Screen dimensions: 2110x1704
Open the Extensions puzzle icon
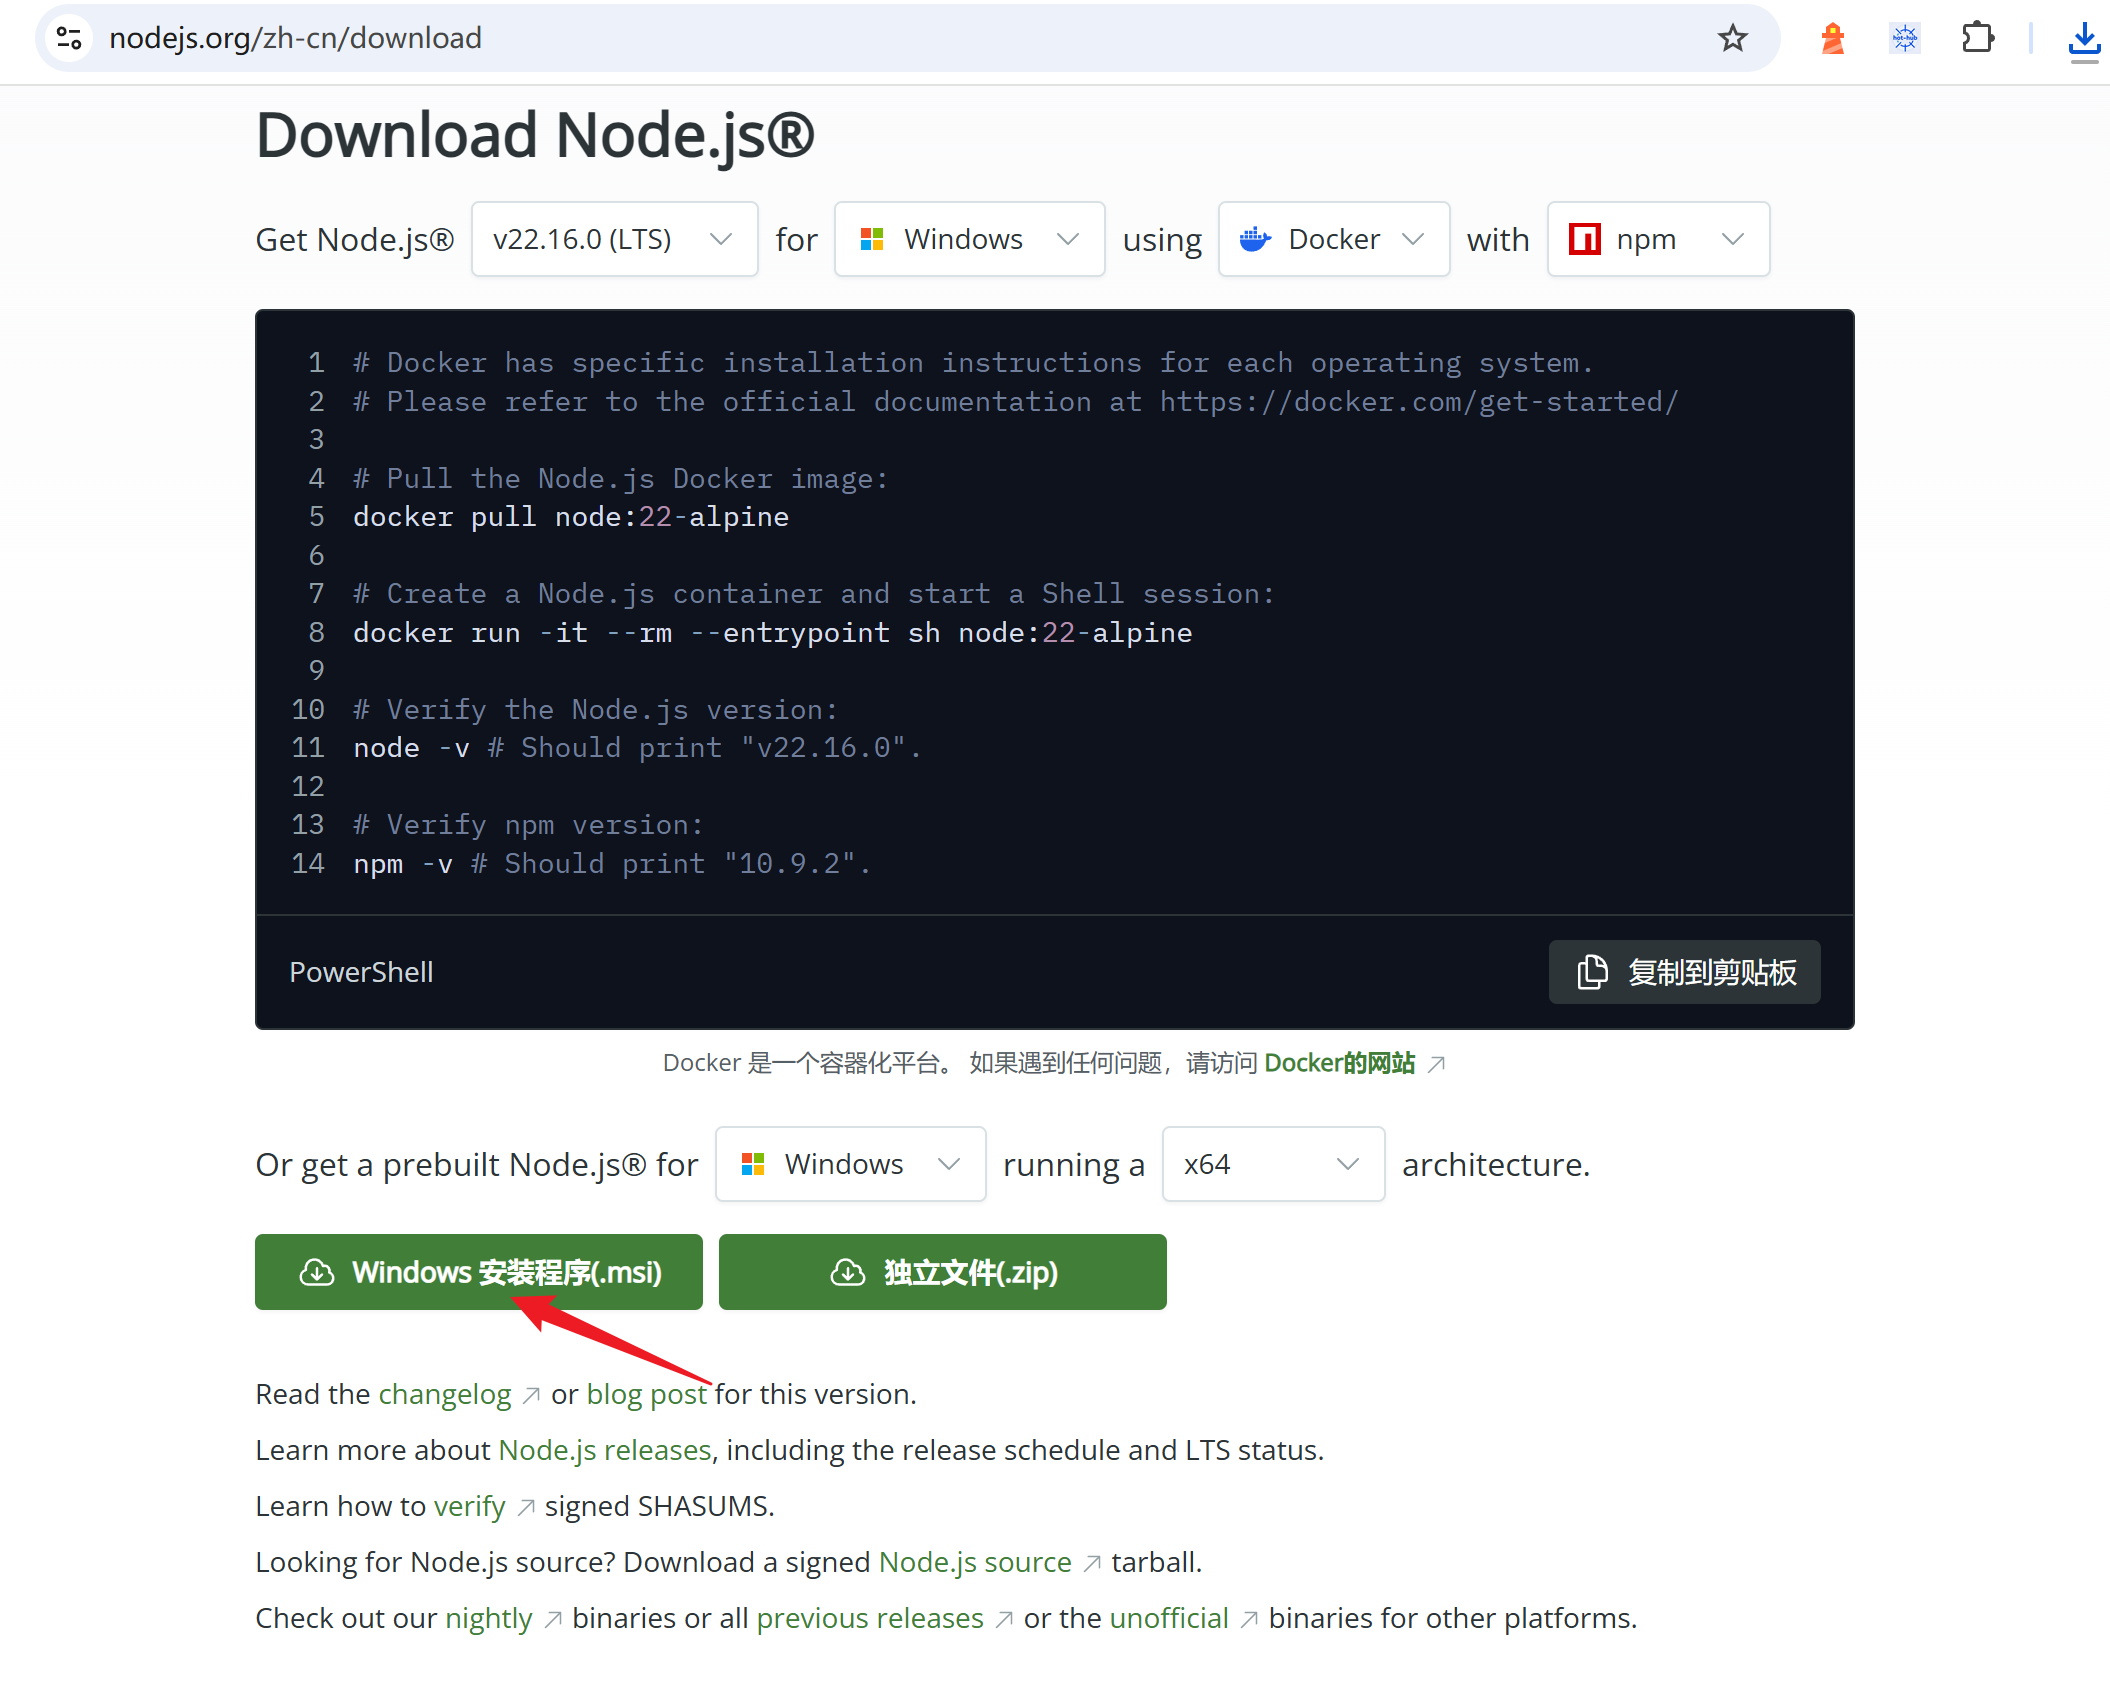pos(1977,38)
